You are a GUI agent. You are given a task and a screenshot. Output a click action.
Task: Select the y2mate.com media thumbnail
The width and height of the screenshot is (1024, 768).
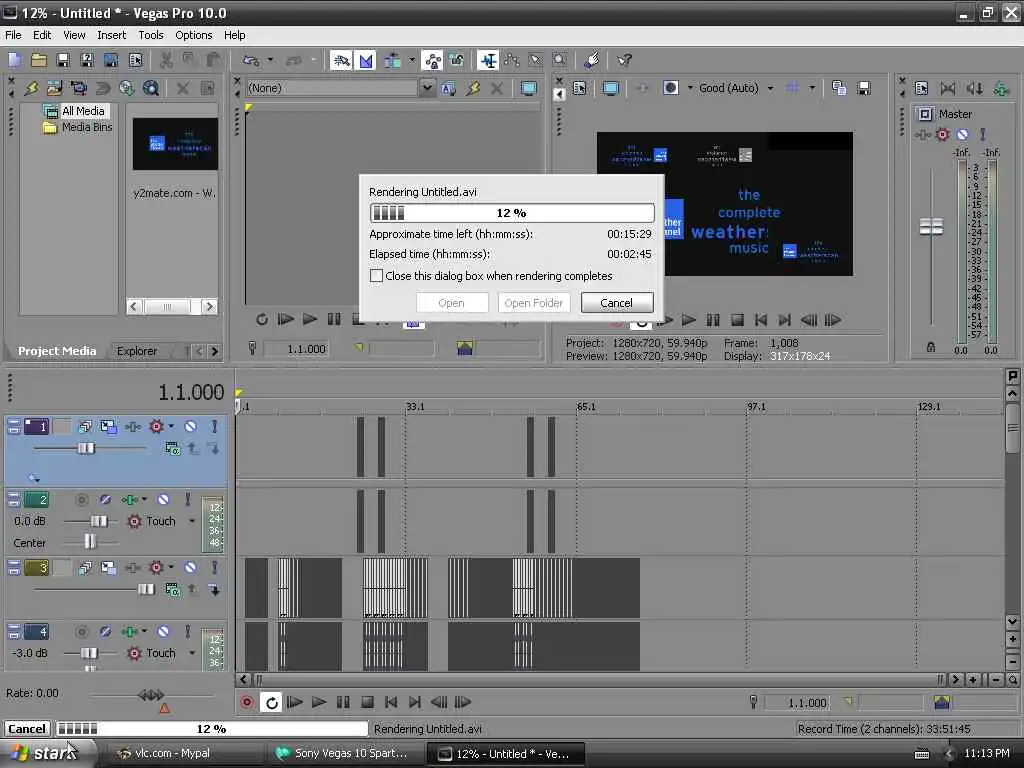click(x=175, y=144)
